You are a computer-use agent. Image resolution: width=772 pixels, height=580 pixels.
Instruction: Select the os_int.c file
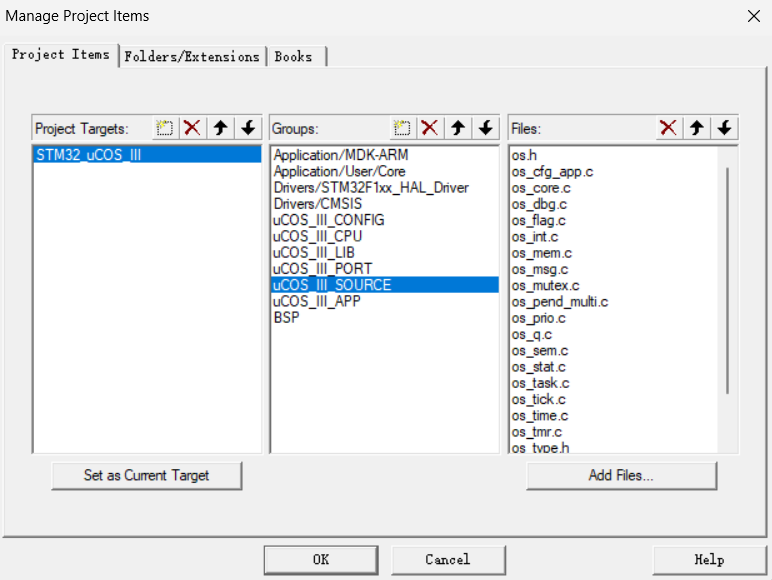tap(613, 236)
